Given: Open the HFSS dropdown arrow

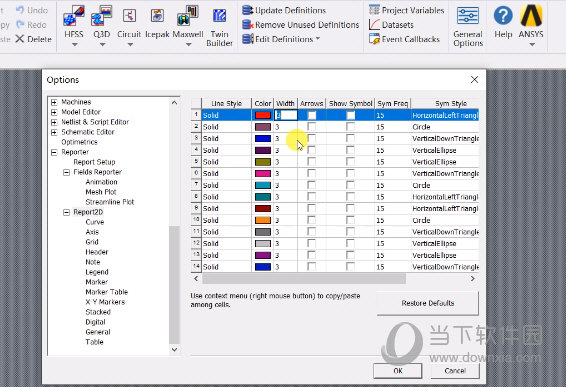Looking at the screenshot, I should 74,45.
